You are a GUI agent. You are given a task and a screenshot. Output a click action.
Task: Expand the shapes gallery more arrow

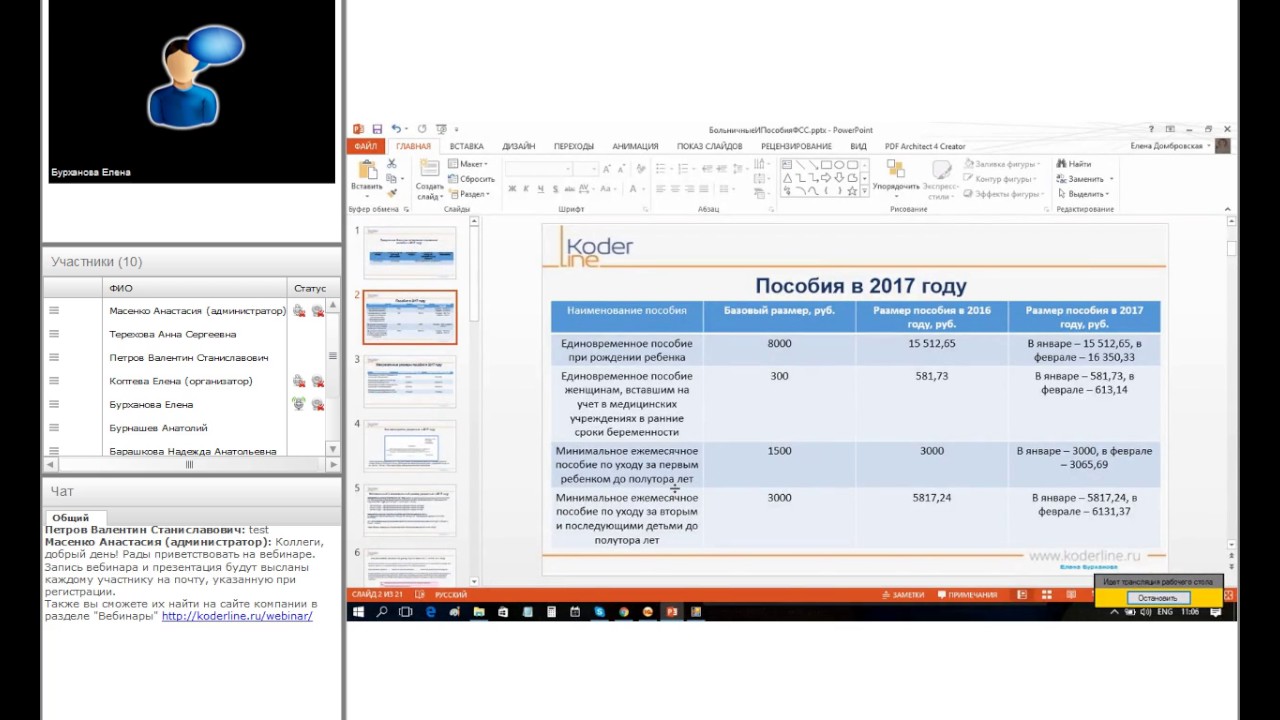coord(863,190)
